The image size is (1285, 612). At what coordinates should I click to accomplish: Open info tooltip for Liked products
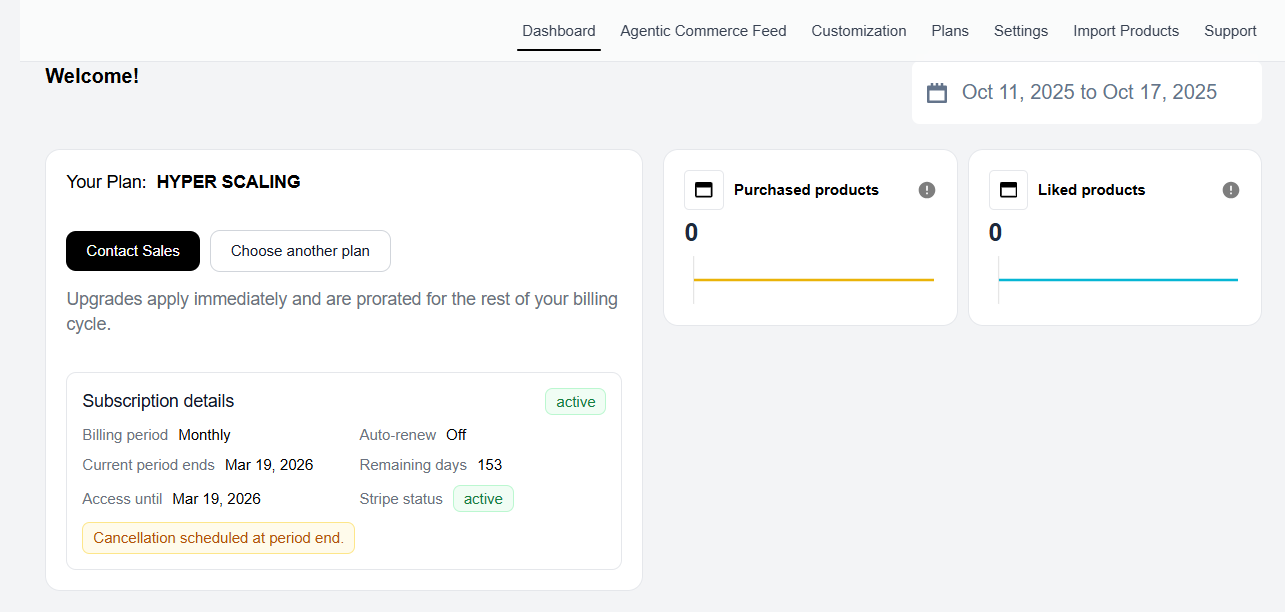(x=1231, y=190)
